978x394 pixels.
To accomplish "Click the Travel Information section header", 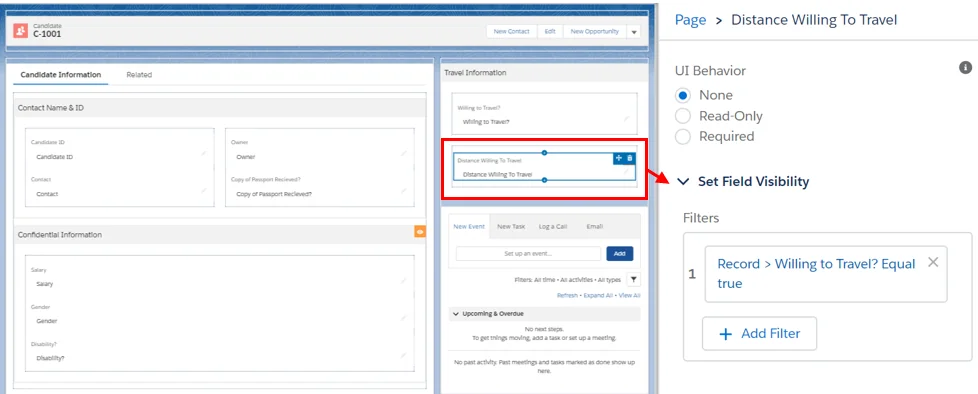I will [545, 73].
